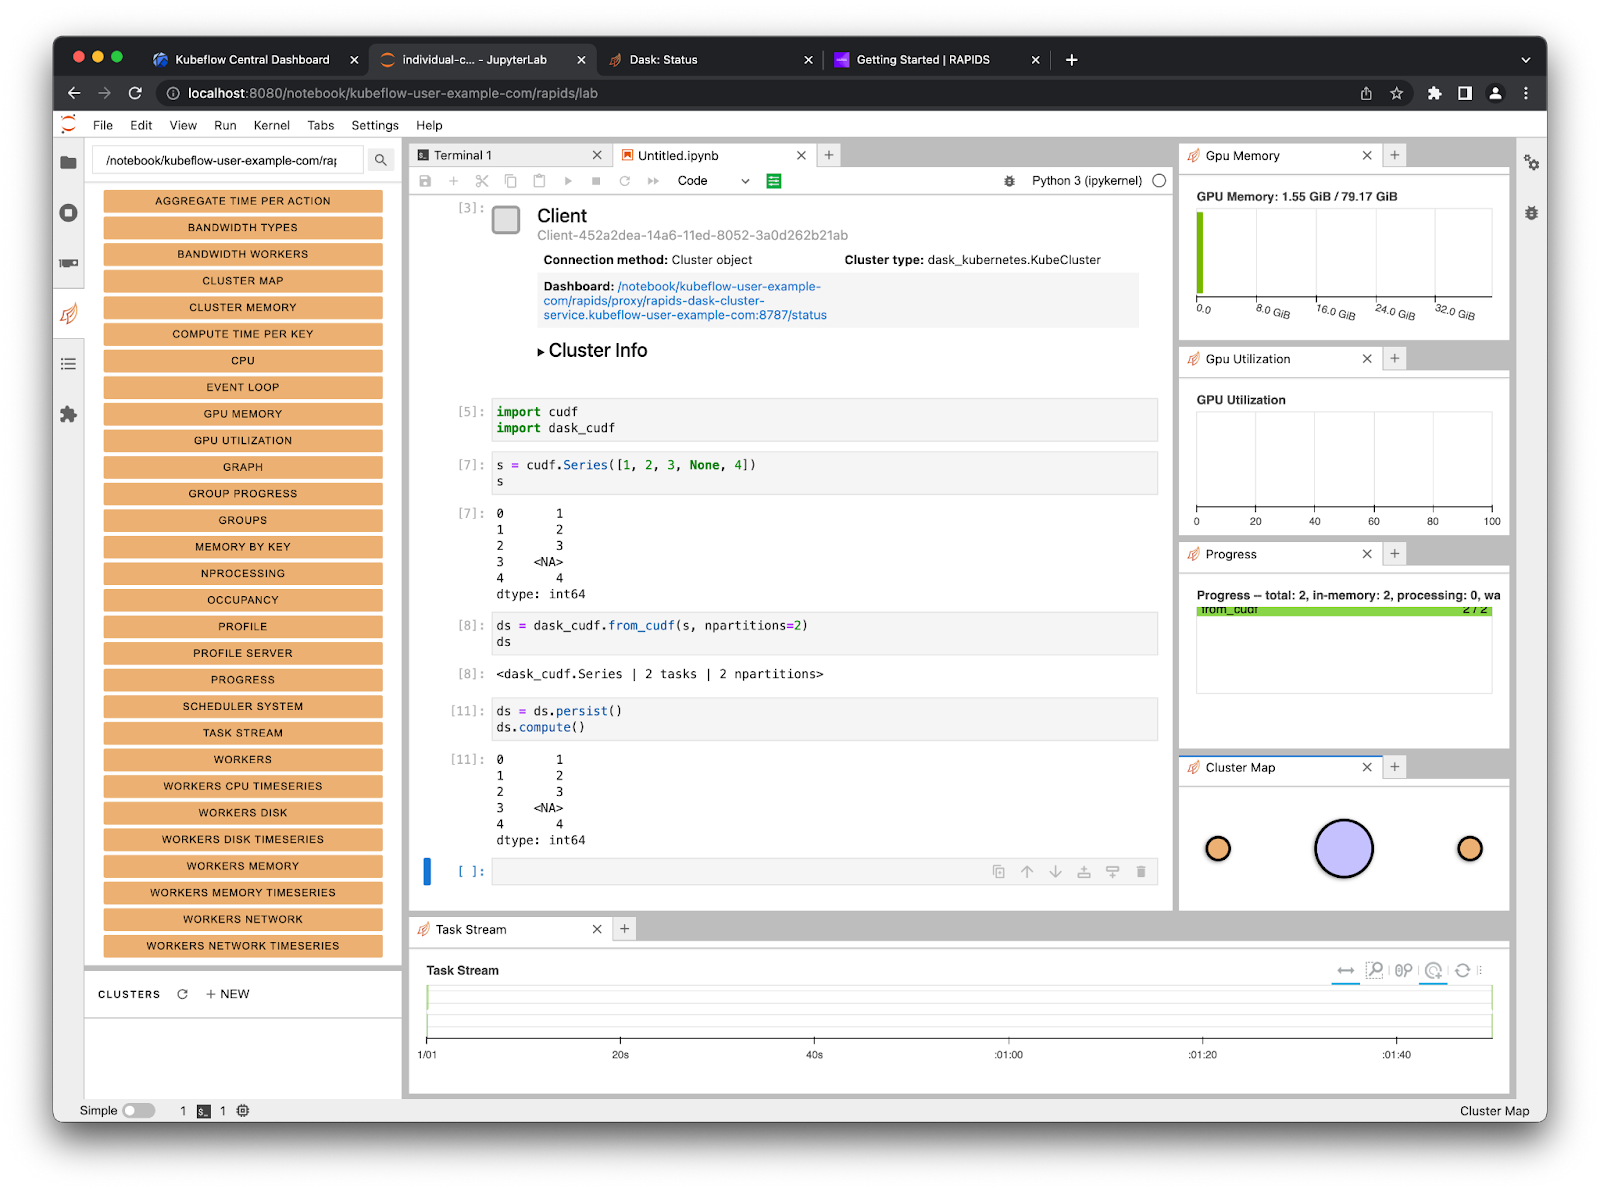
Task: Open the extension manager puzzle icon
Action: (x=68, y=414)
